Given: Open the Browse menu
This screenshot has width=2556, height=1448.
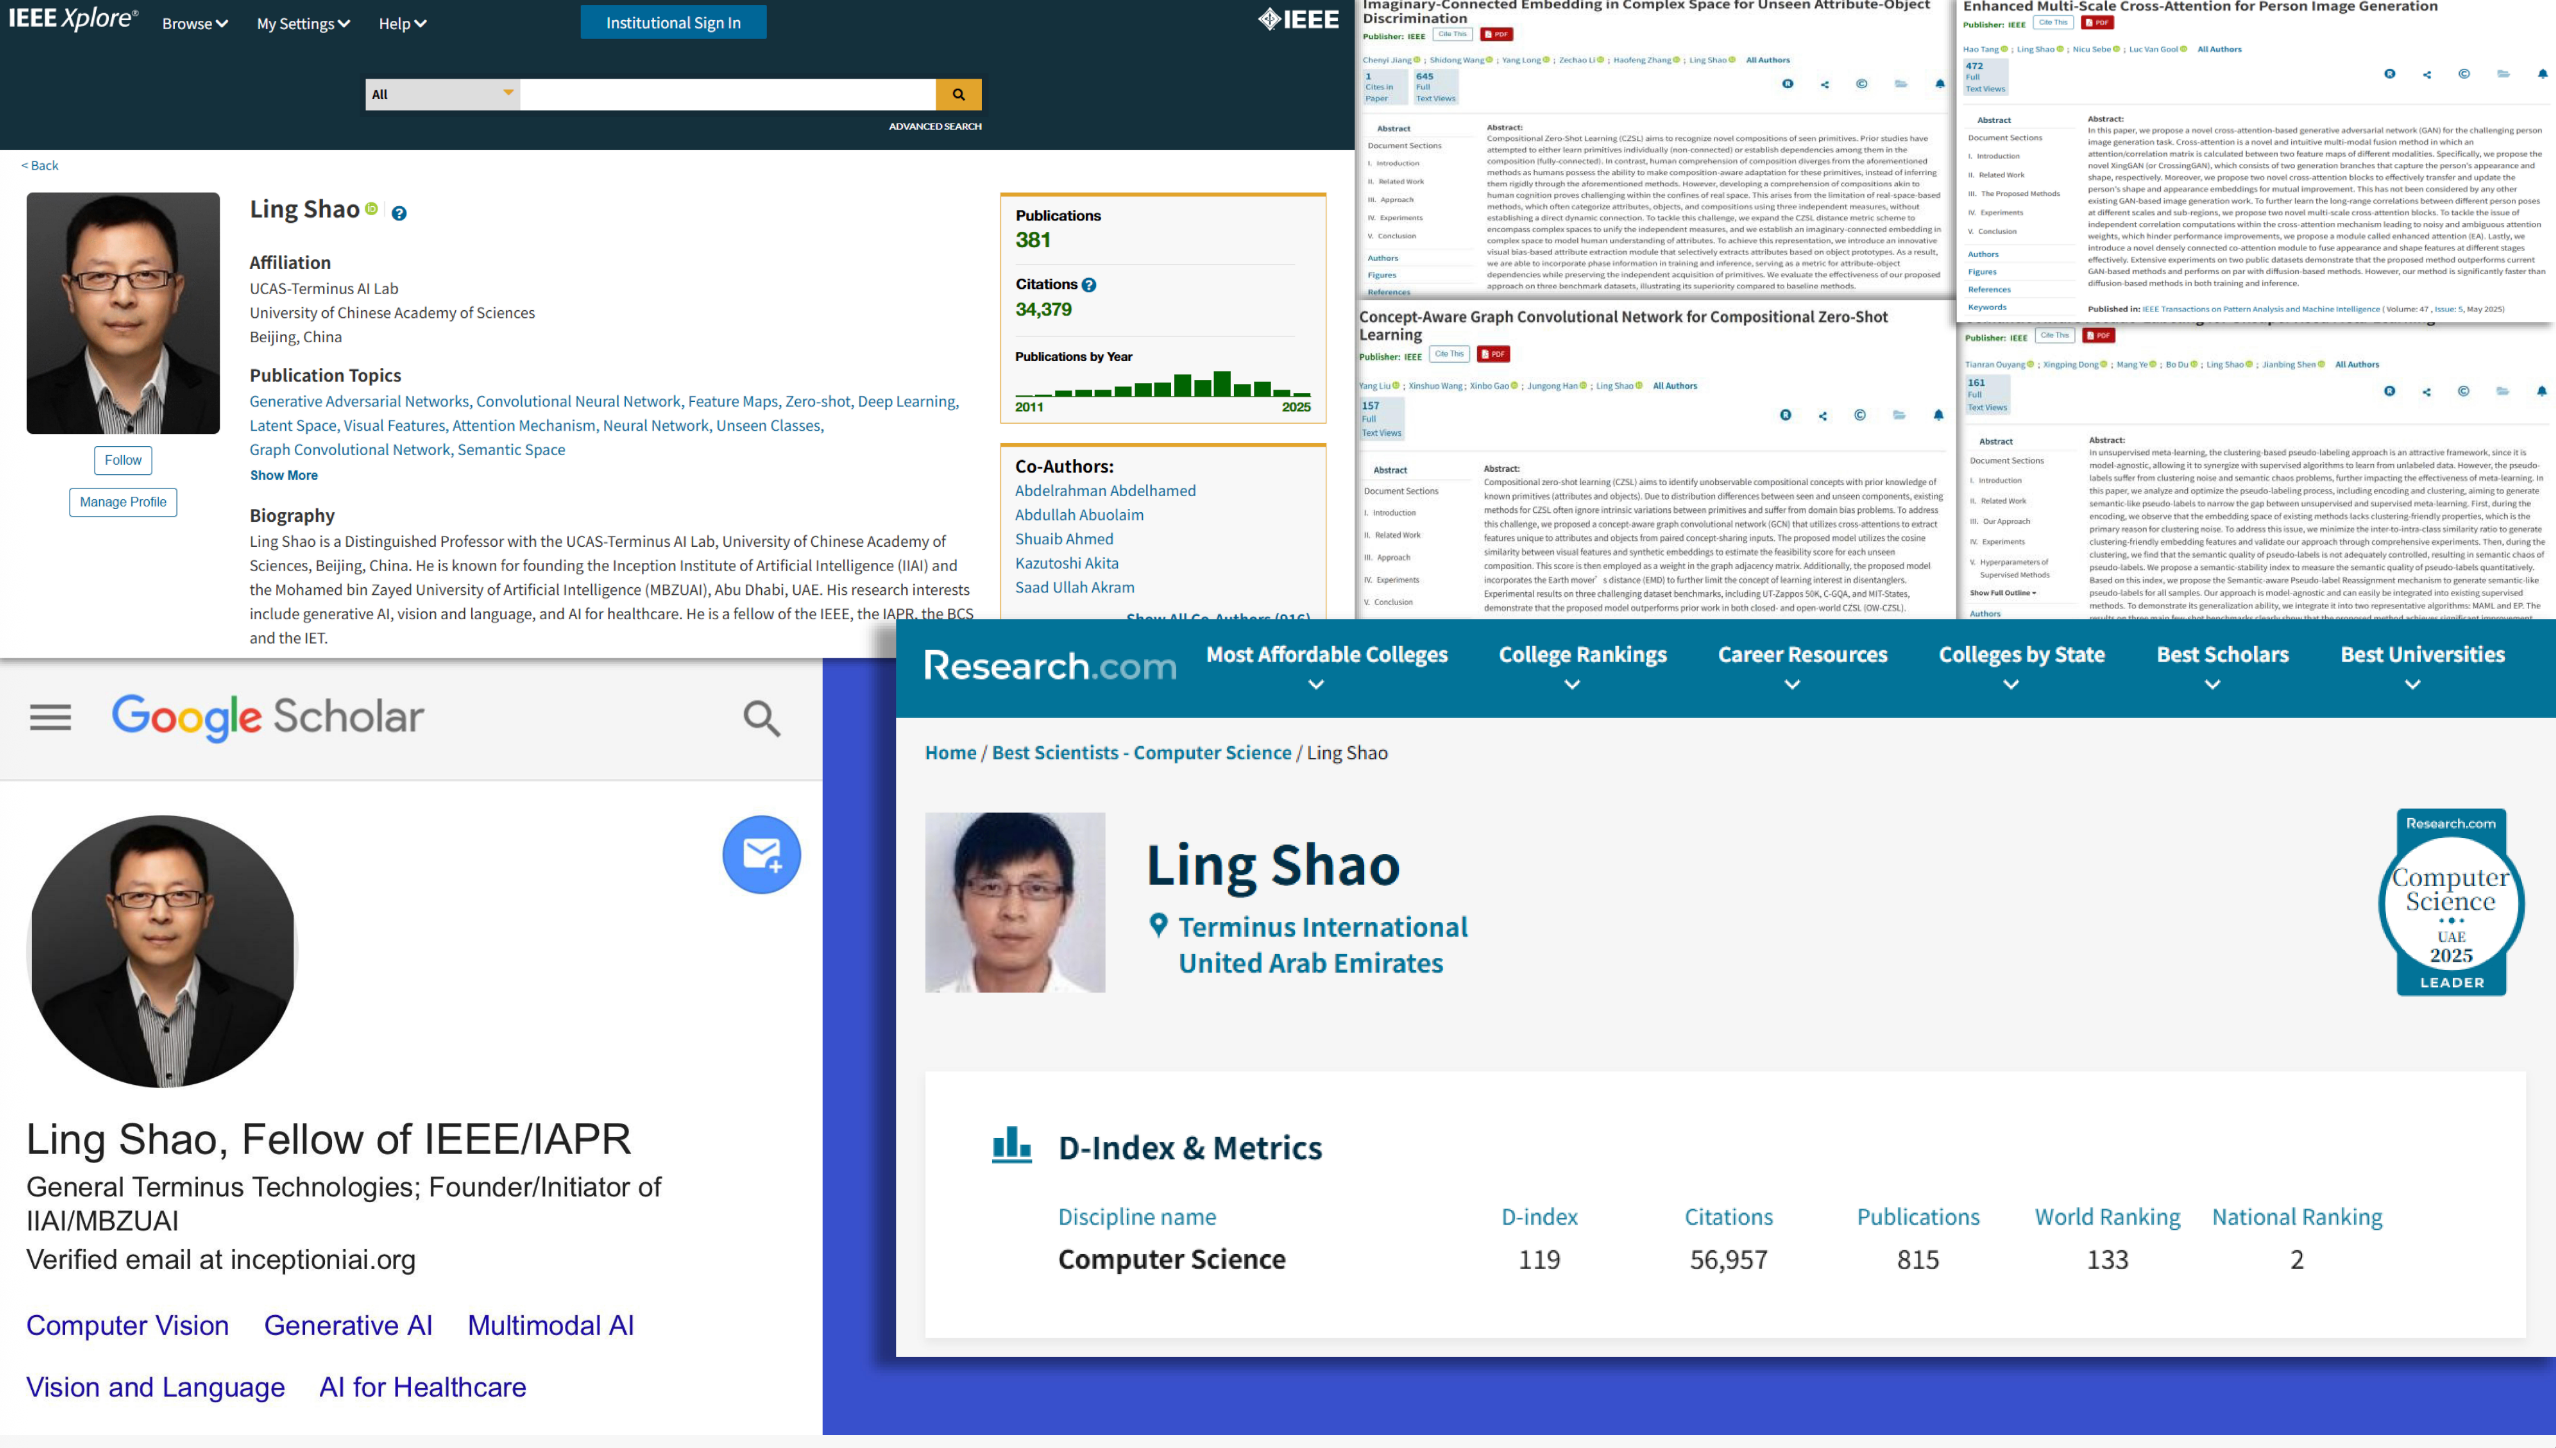Looking at the screenshot, I should tap(193, 23).
